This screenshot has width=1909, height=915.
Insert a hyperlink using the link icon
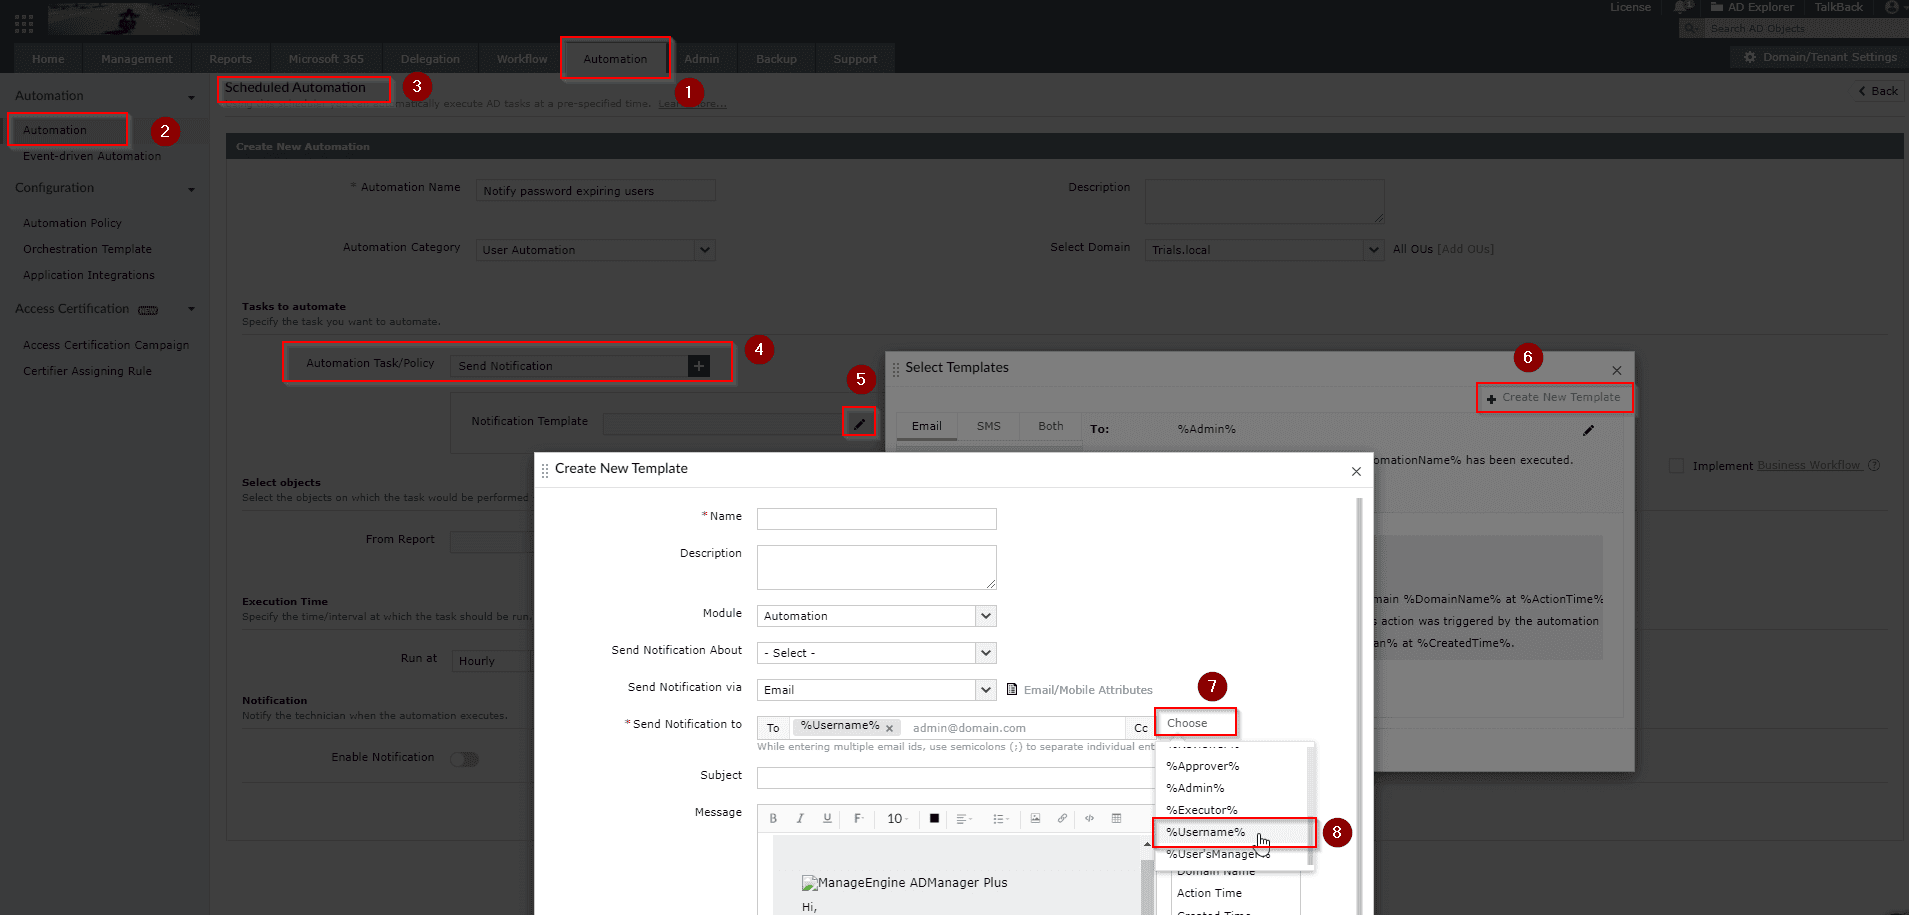pyautogui.click(x=1062, y=819)
